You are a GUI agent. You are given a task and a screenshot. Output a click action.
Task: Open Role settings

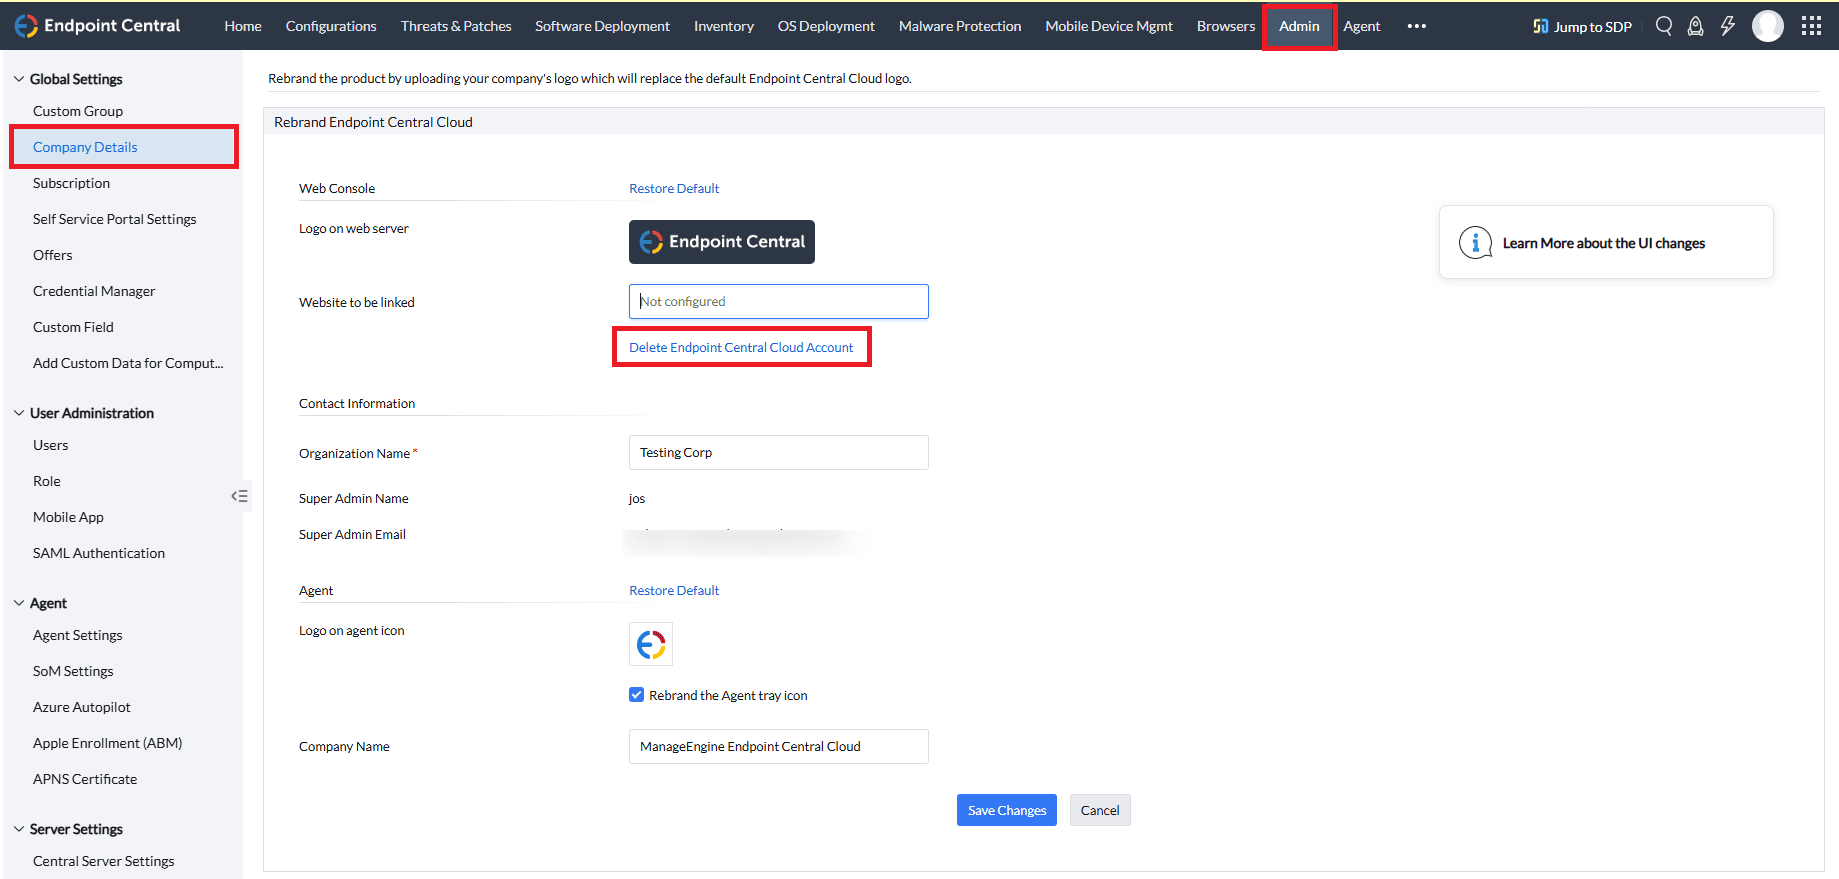pos(47,481)
